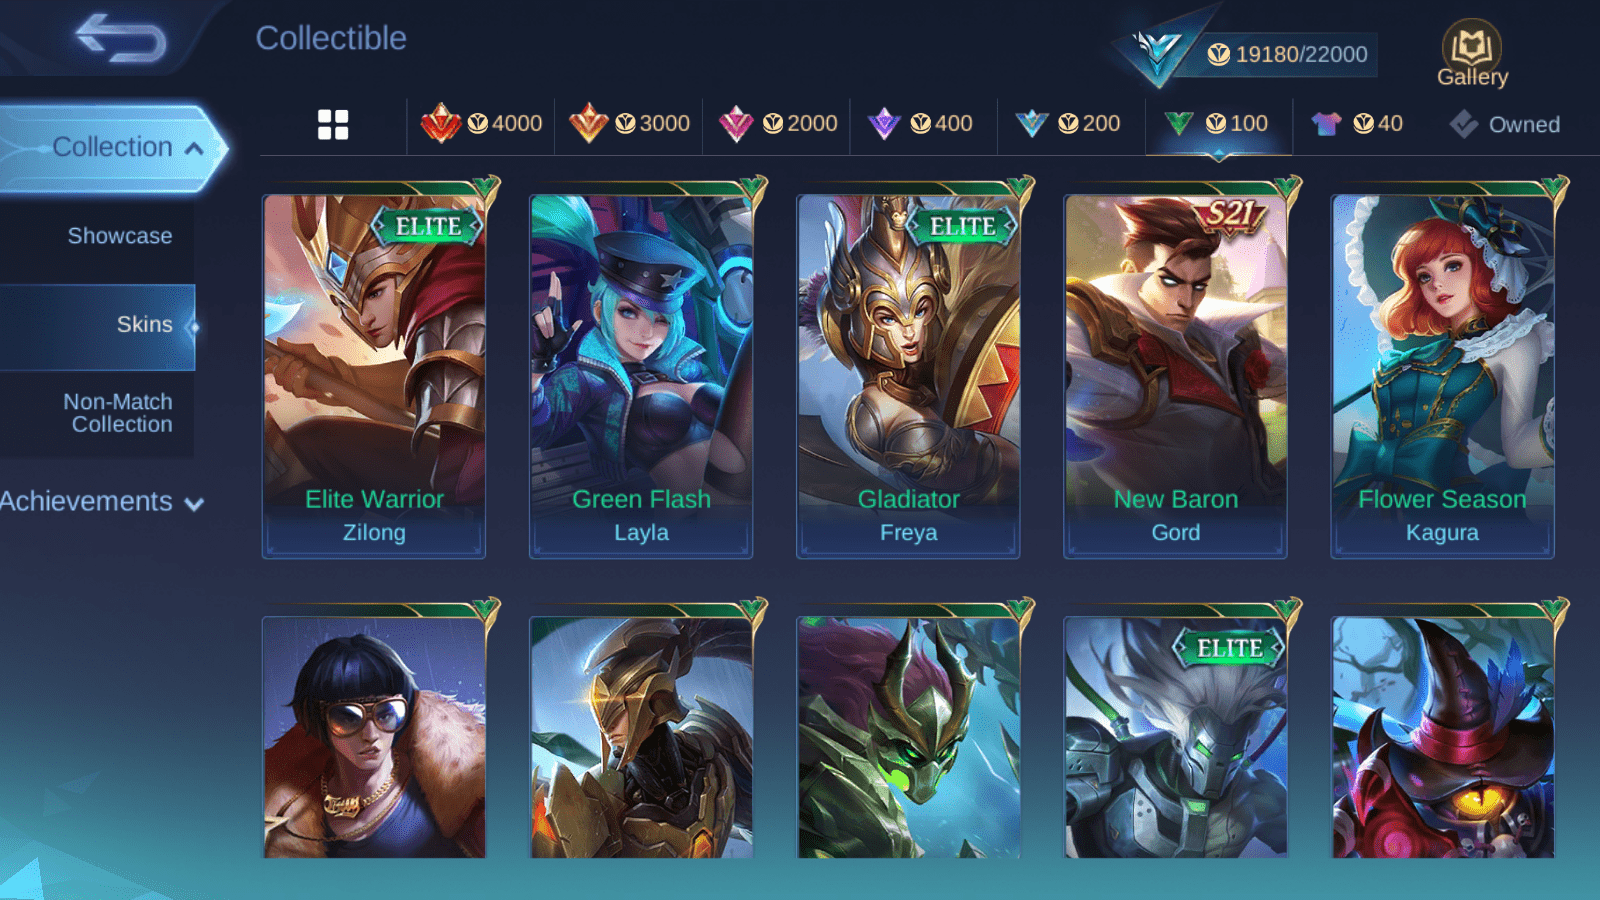Filter skins by the 200 point tier
The height and width of the screenshot is (900, 1600).
(1067, 124)
